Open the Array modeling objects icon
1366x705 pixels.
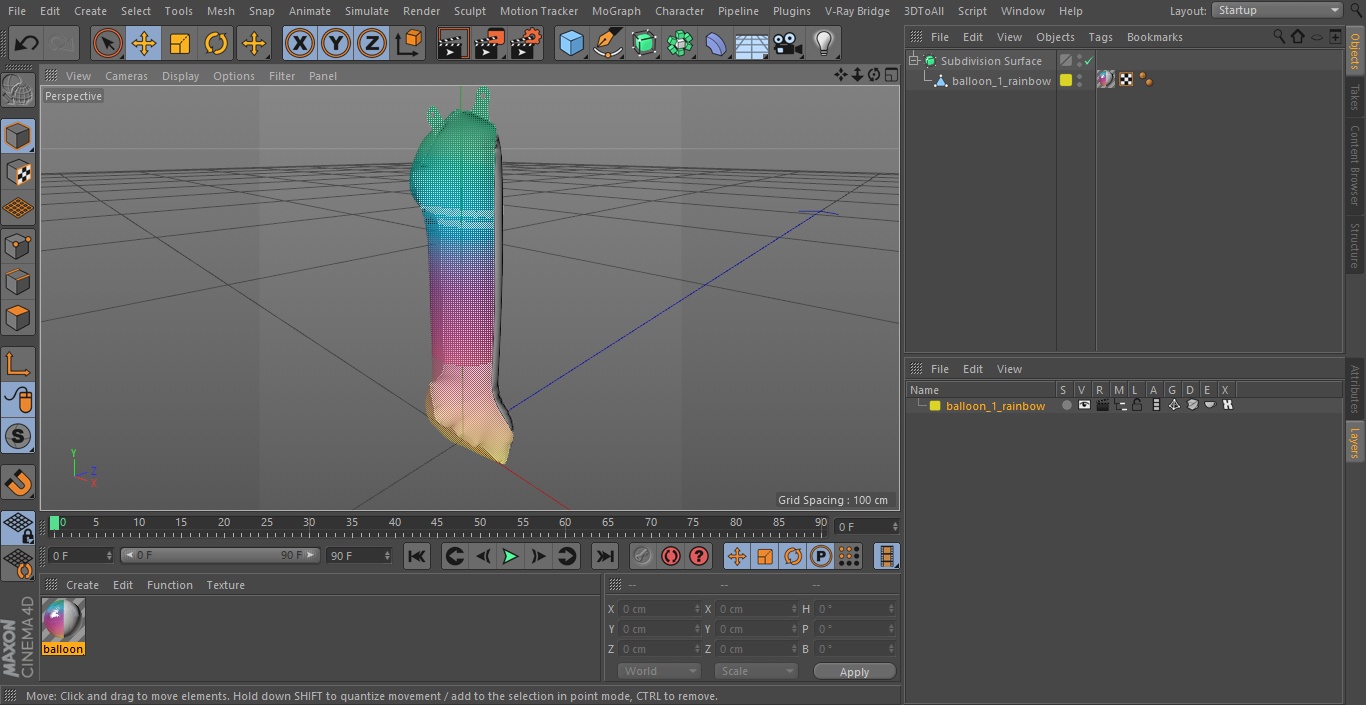(680, 44)
